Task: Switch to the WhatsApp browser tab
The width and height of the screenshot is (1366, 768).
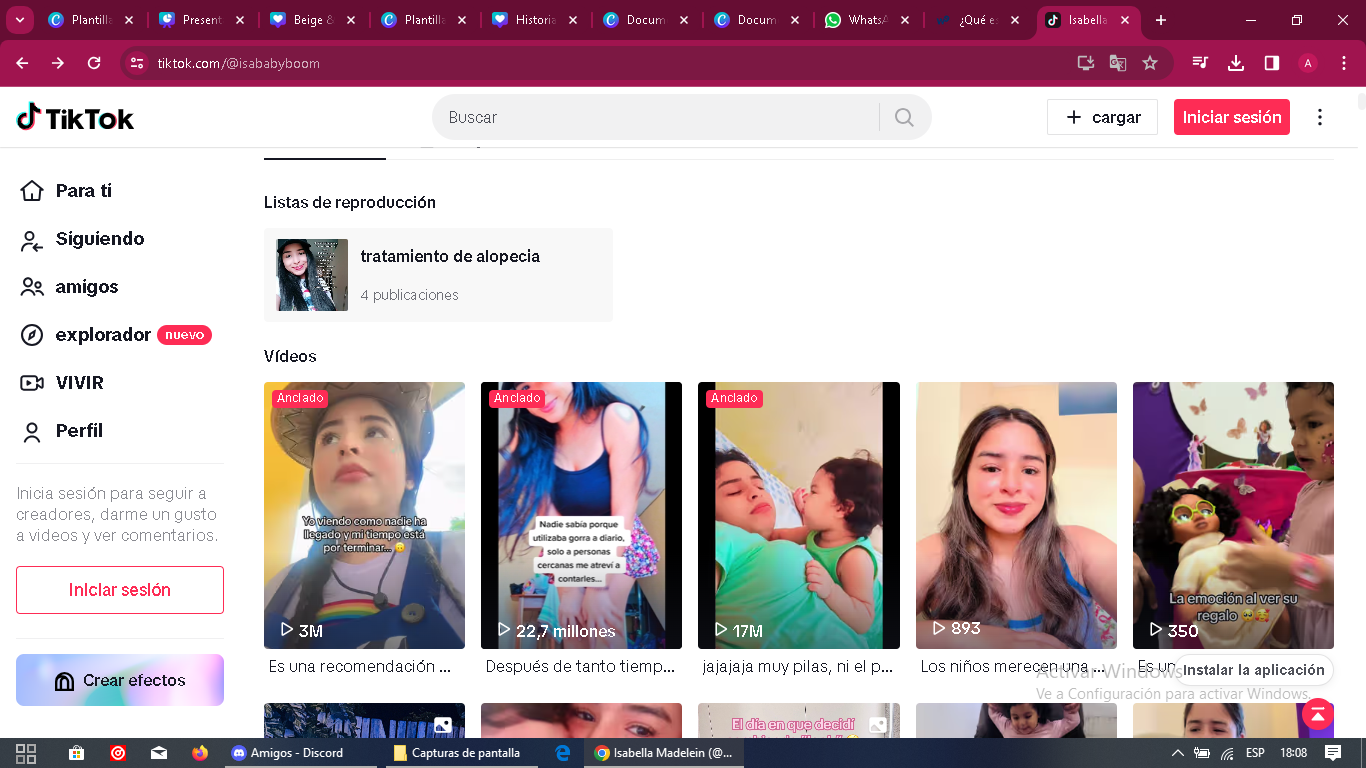Action: point(866,20)
